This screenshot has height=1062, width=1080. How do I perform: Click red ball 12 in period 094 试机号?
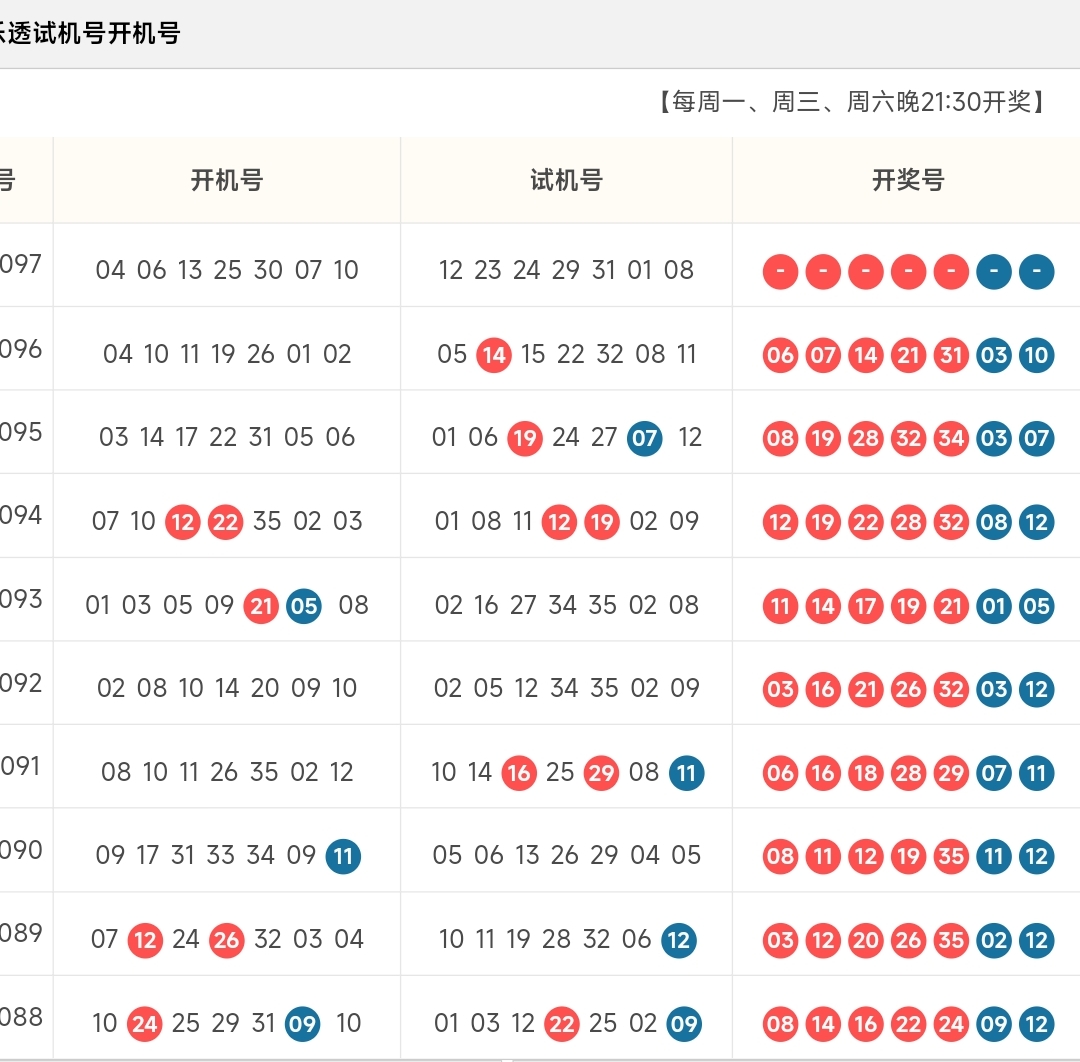559,522
